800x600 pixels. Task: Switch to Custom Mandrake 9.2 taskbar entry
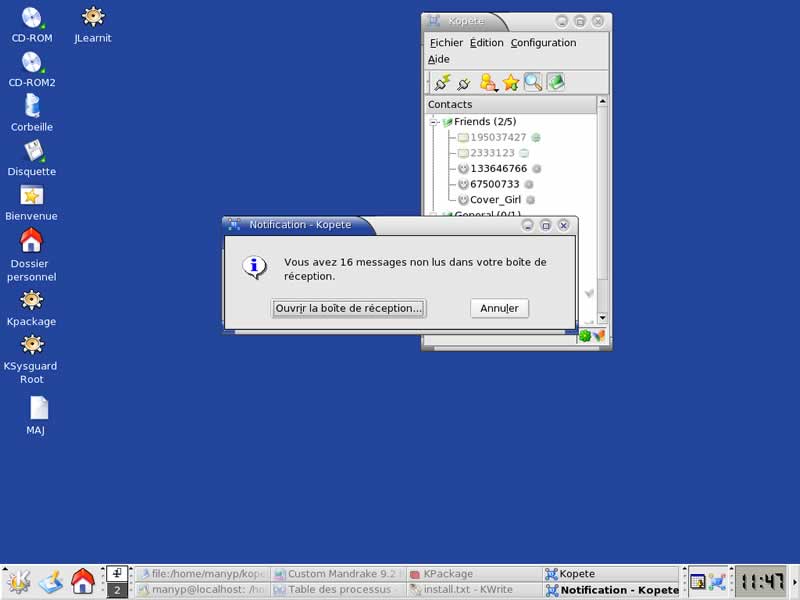(338, 574)
